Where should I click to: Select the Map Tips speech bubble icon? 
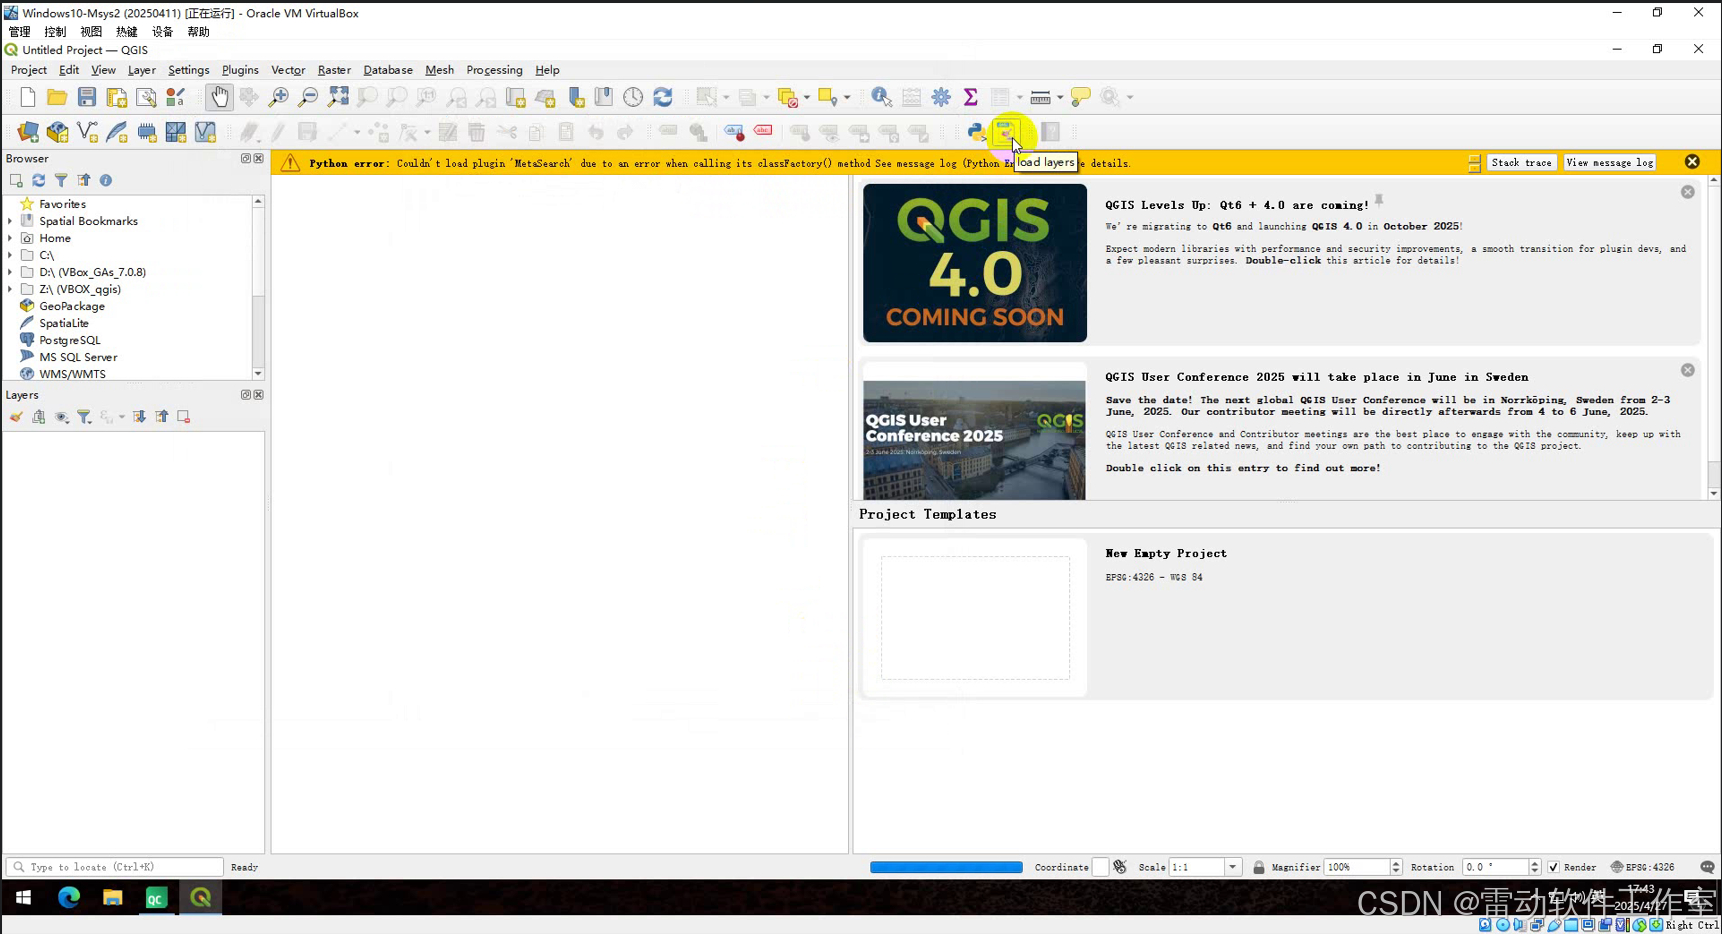coord(1080,97)
